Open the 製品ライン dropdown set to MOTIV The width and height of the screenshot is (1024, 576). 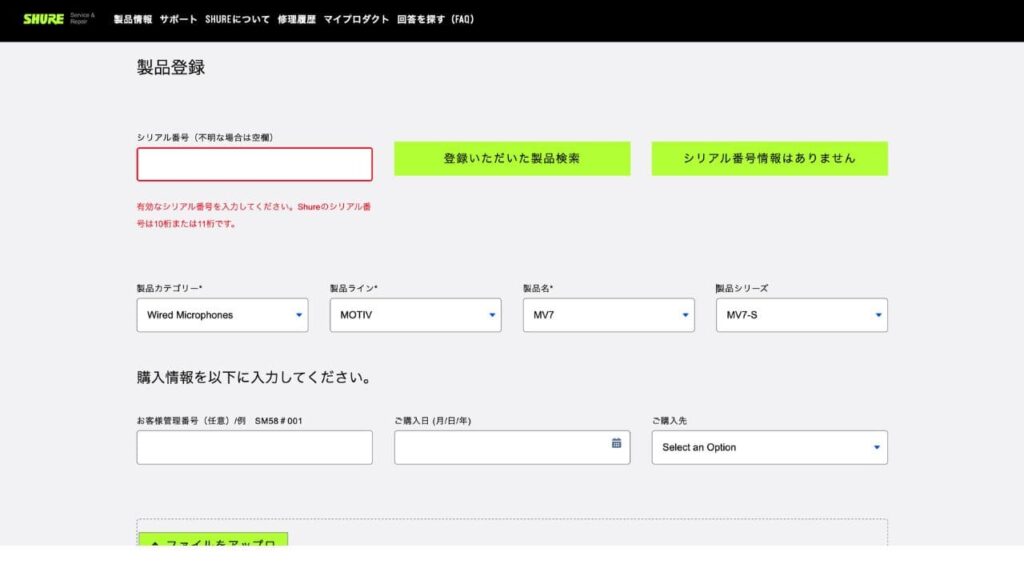415,315
